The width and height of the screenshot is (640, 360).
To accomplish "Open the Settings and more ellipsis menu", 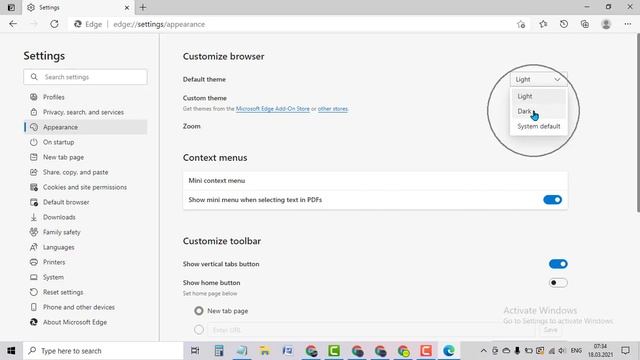I will coord(628,24).
